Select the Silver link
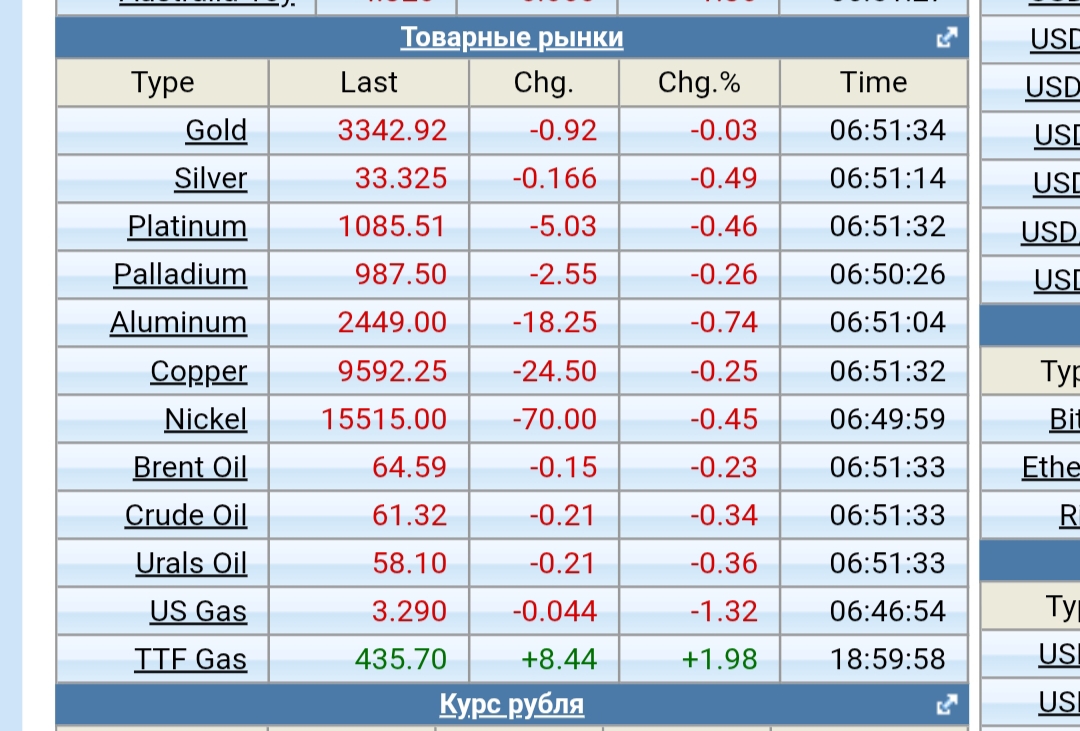The image size is (1080, 731). (x=210, y=179)
